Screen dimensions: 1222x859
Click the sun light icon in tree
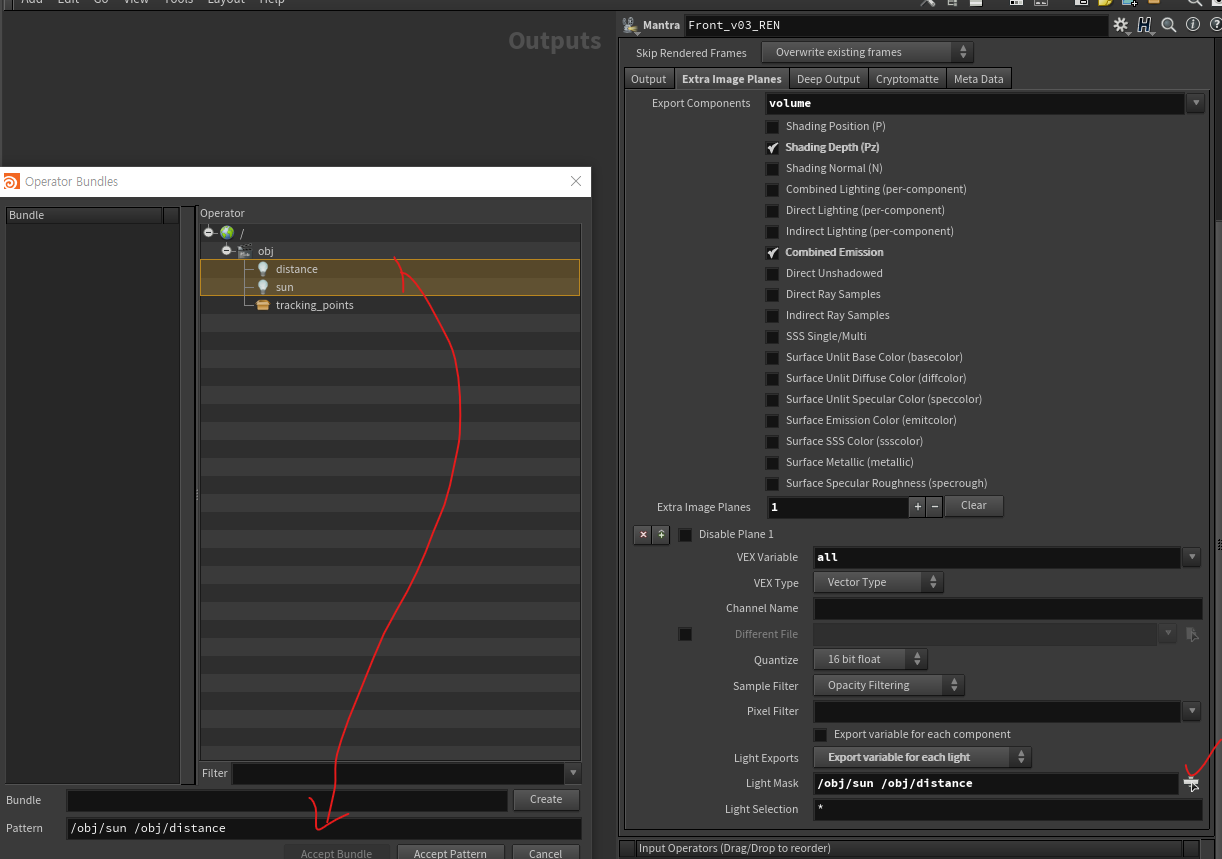263,287
